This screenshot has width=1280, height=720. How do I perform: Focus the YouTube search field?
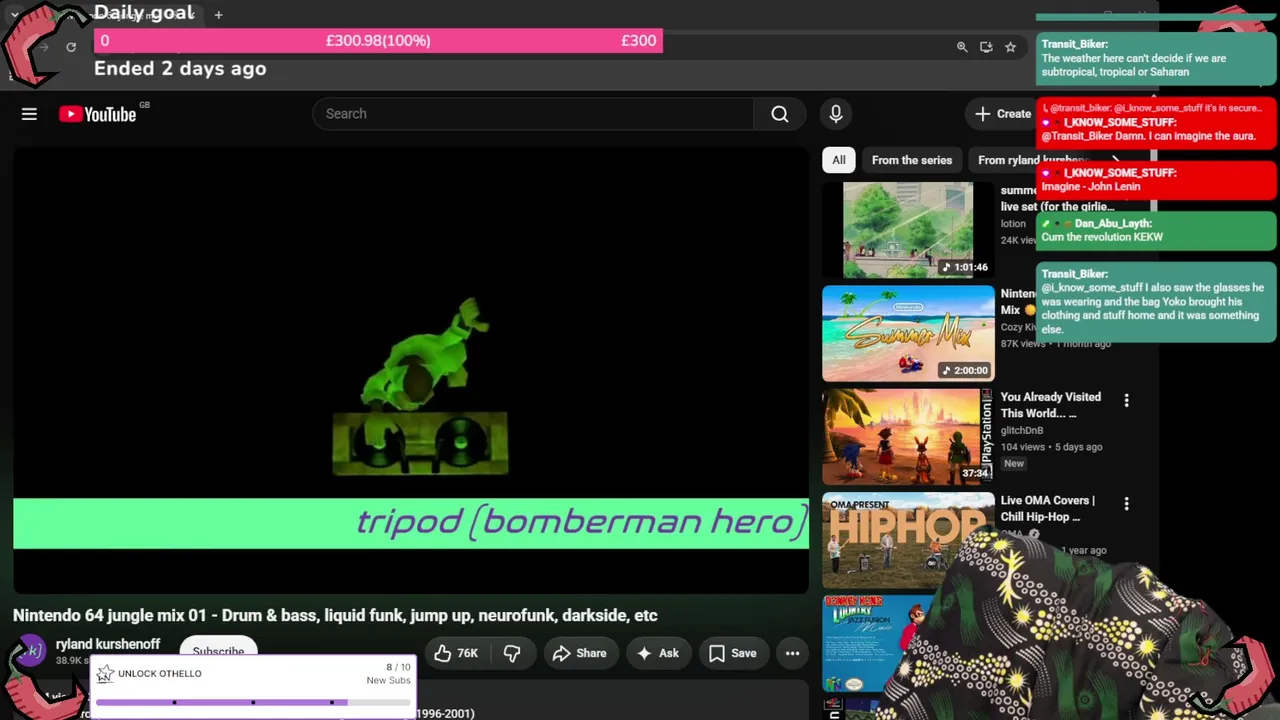click(x=533, y=114)
